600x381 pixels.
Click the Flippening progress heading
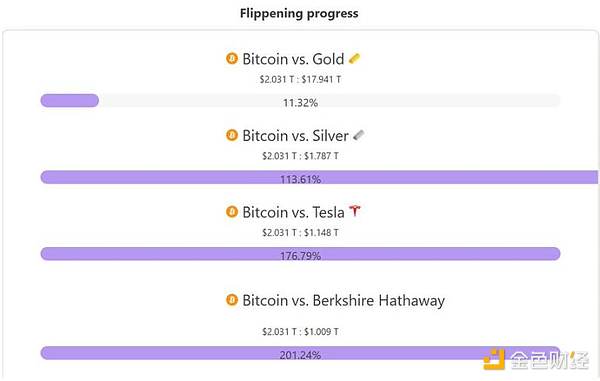pyautogui.click(x=299, y=13)
